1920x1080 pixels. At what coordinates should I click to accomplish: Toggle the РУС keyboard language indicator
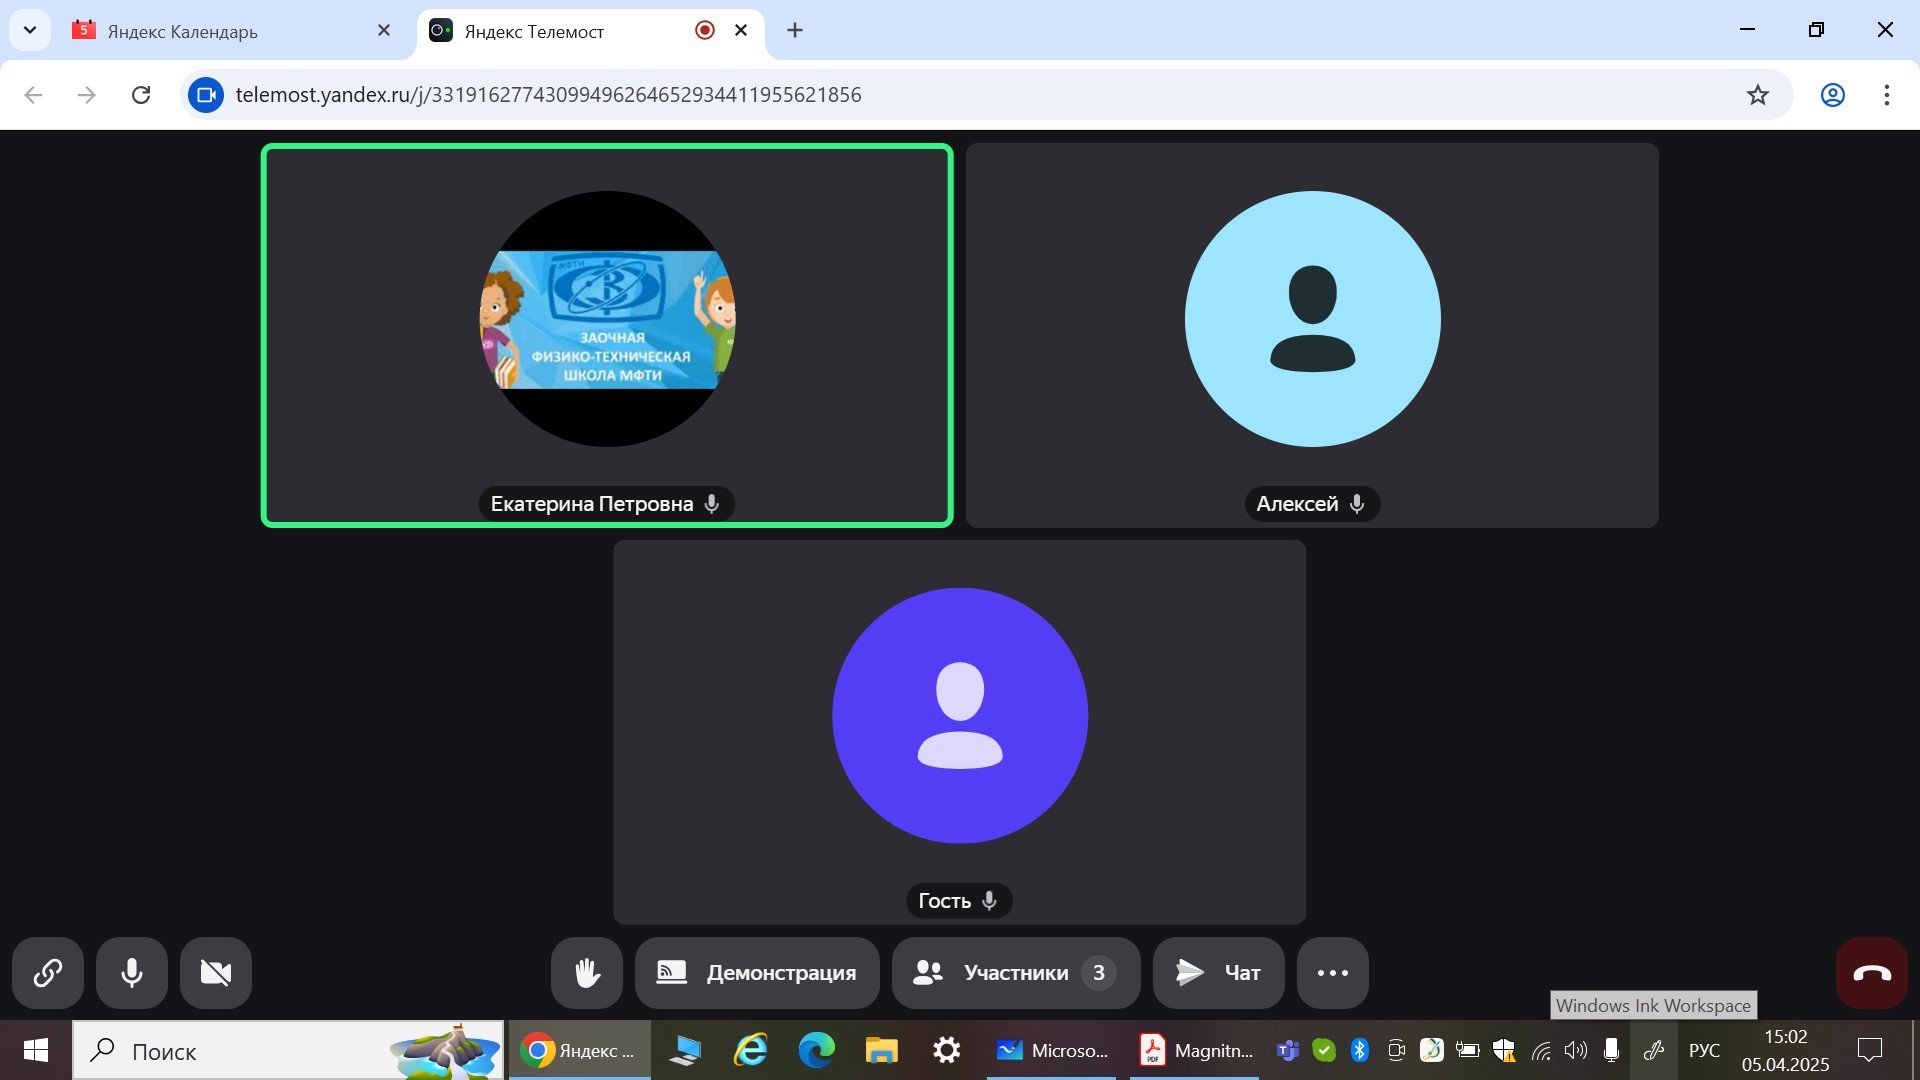pyautogui.click(x=1704, y=1050)
